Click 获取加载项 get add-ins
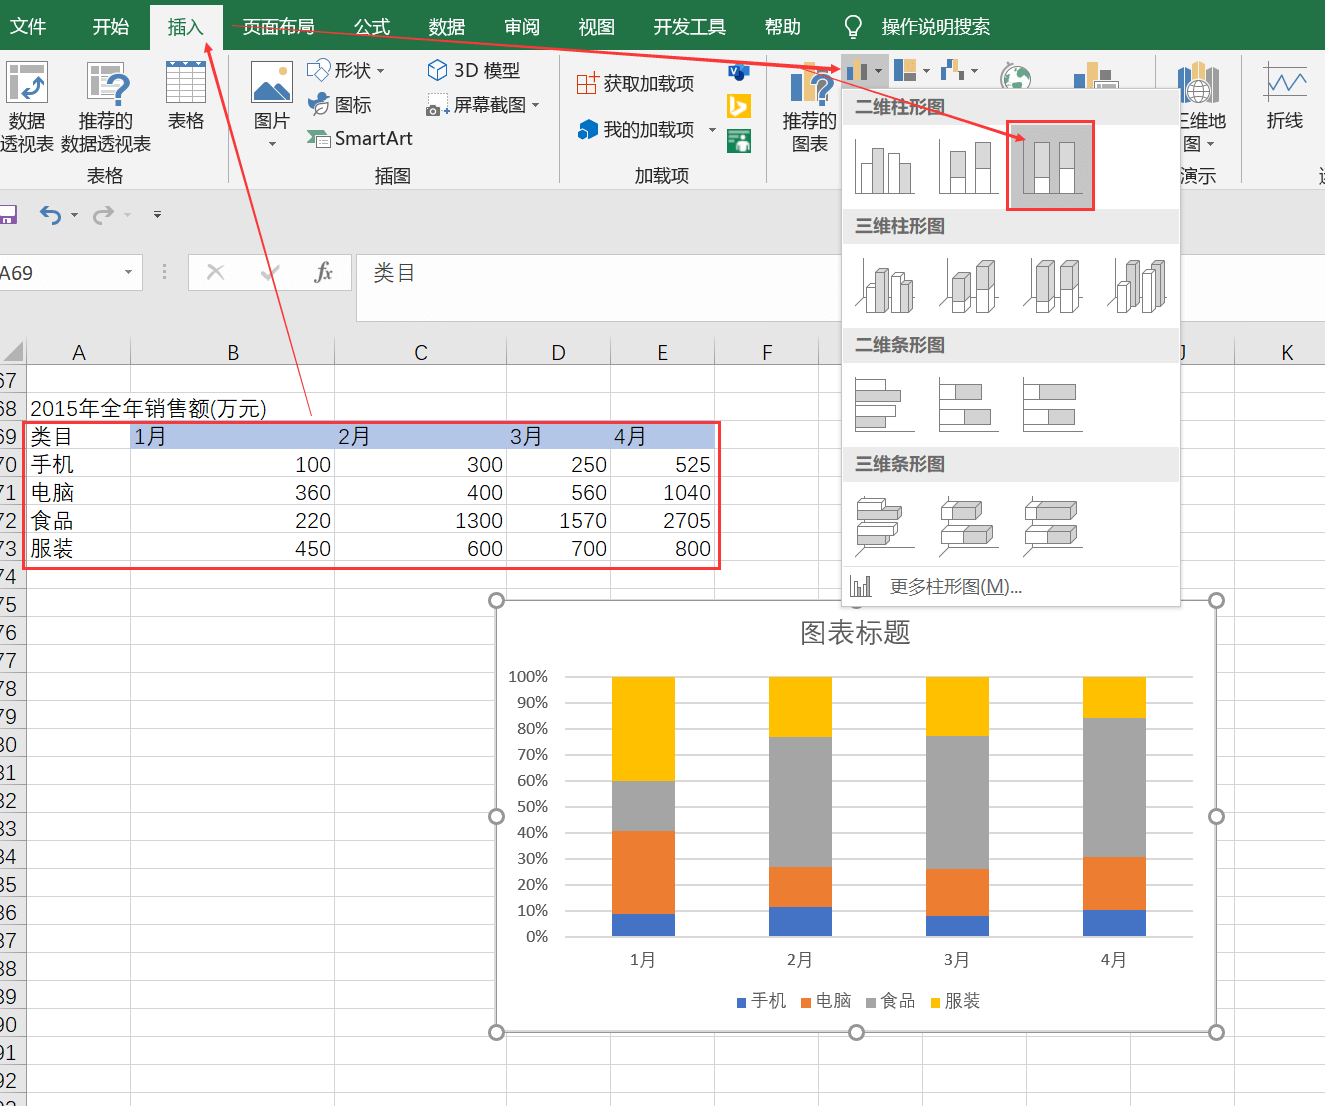Screen dimensions: 1325x1106 [636, 84]
